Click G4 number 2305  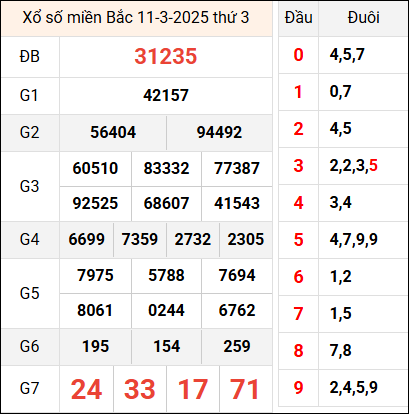click(x=246, y=239)
